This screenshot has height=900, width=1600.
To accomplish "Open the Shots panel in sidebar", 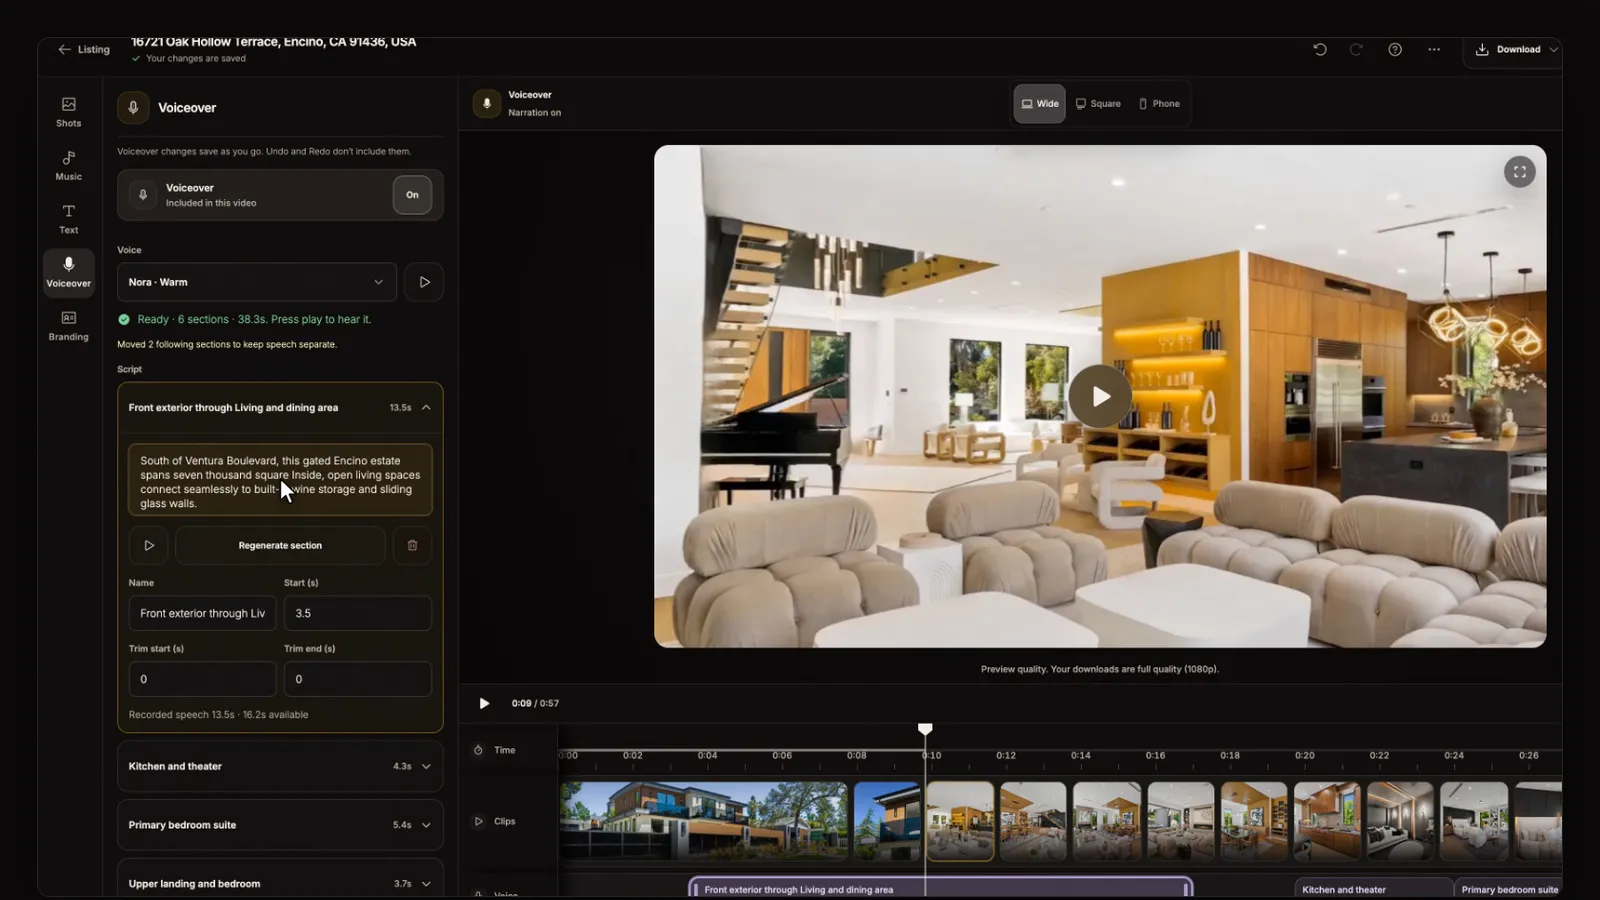I will [68, 112].
